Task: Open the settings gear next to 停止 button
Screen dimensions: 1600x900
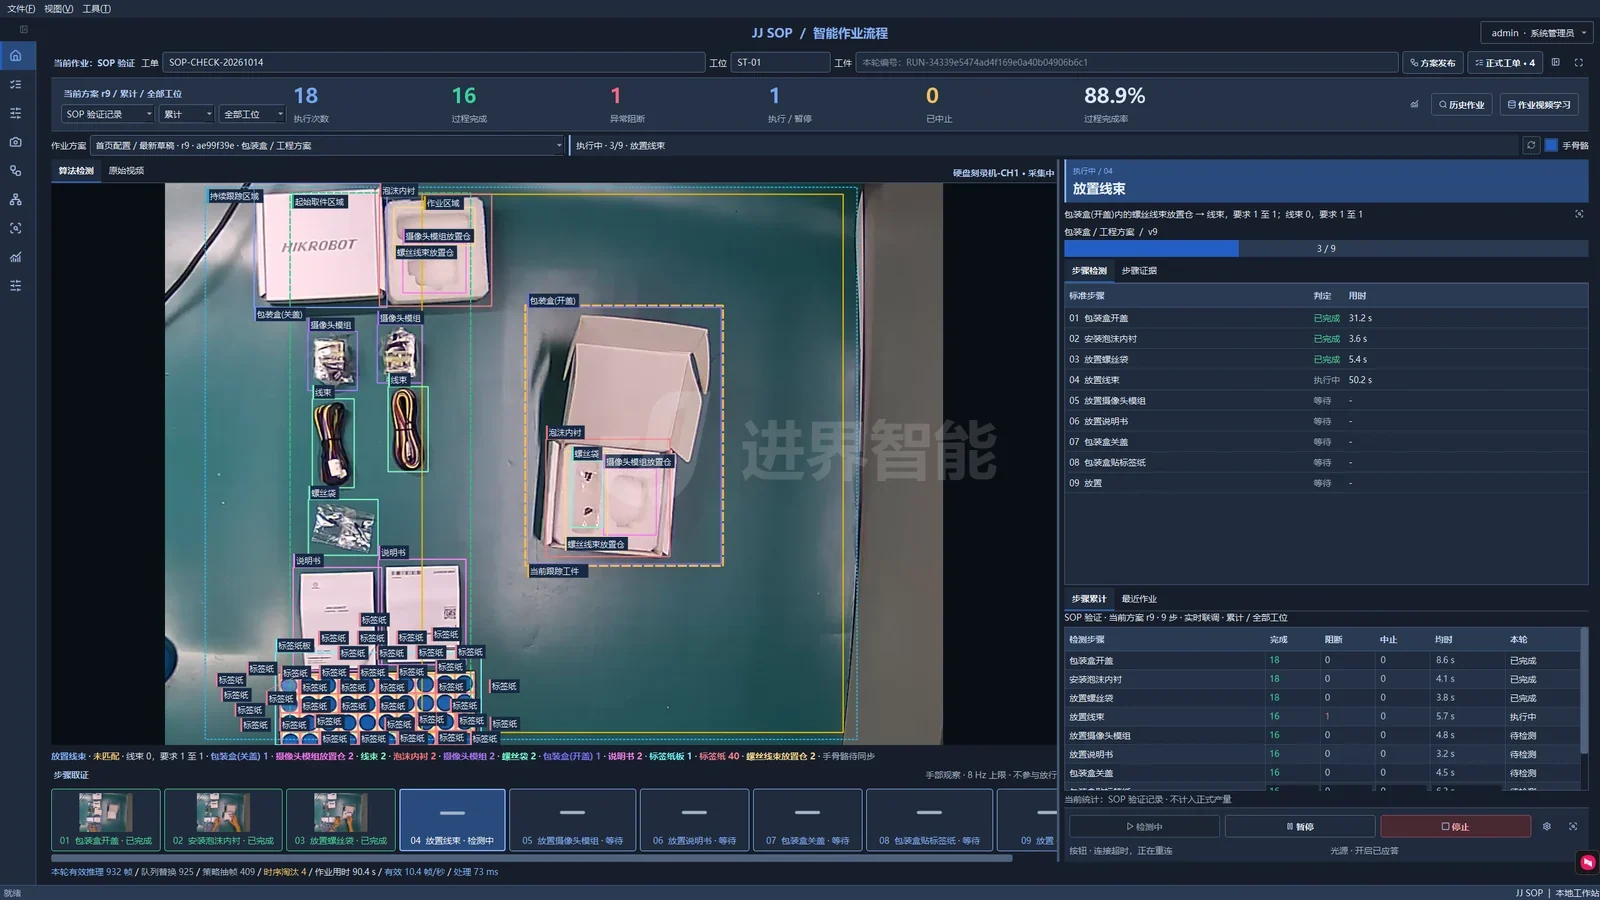Action: click(x=1547, y=826)
